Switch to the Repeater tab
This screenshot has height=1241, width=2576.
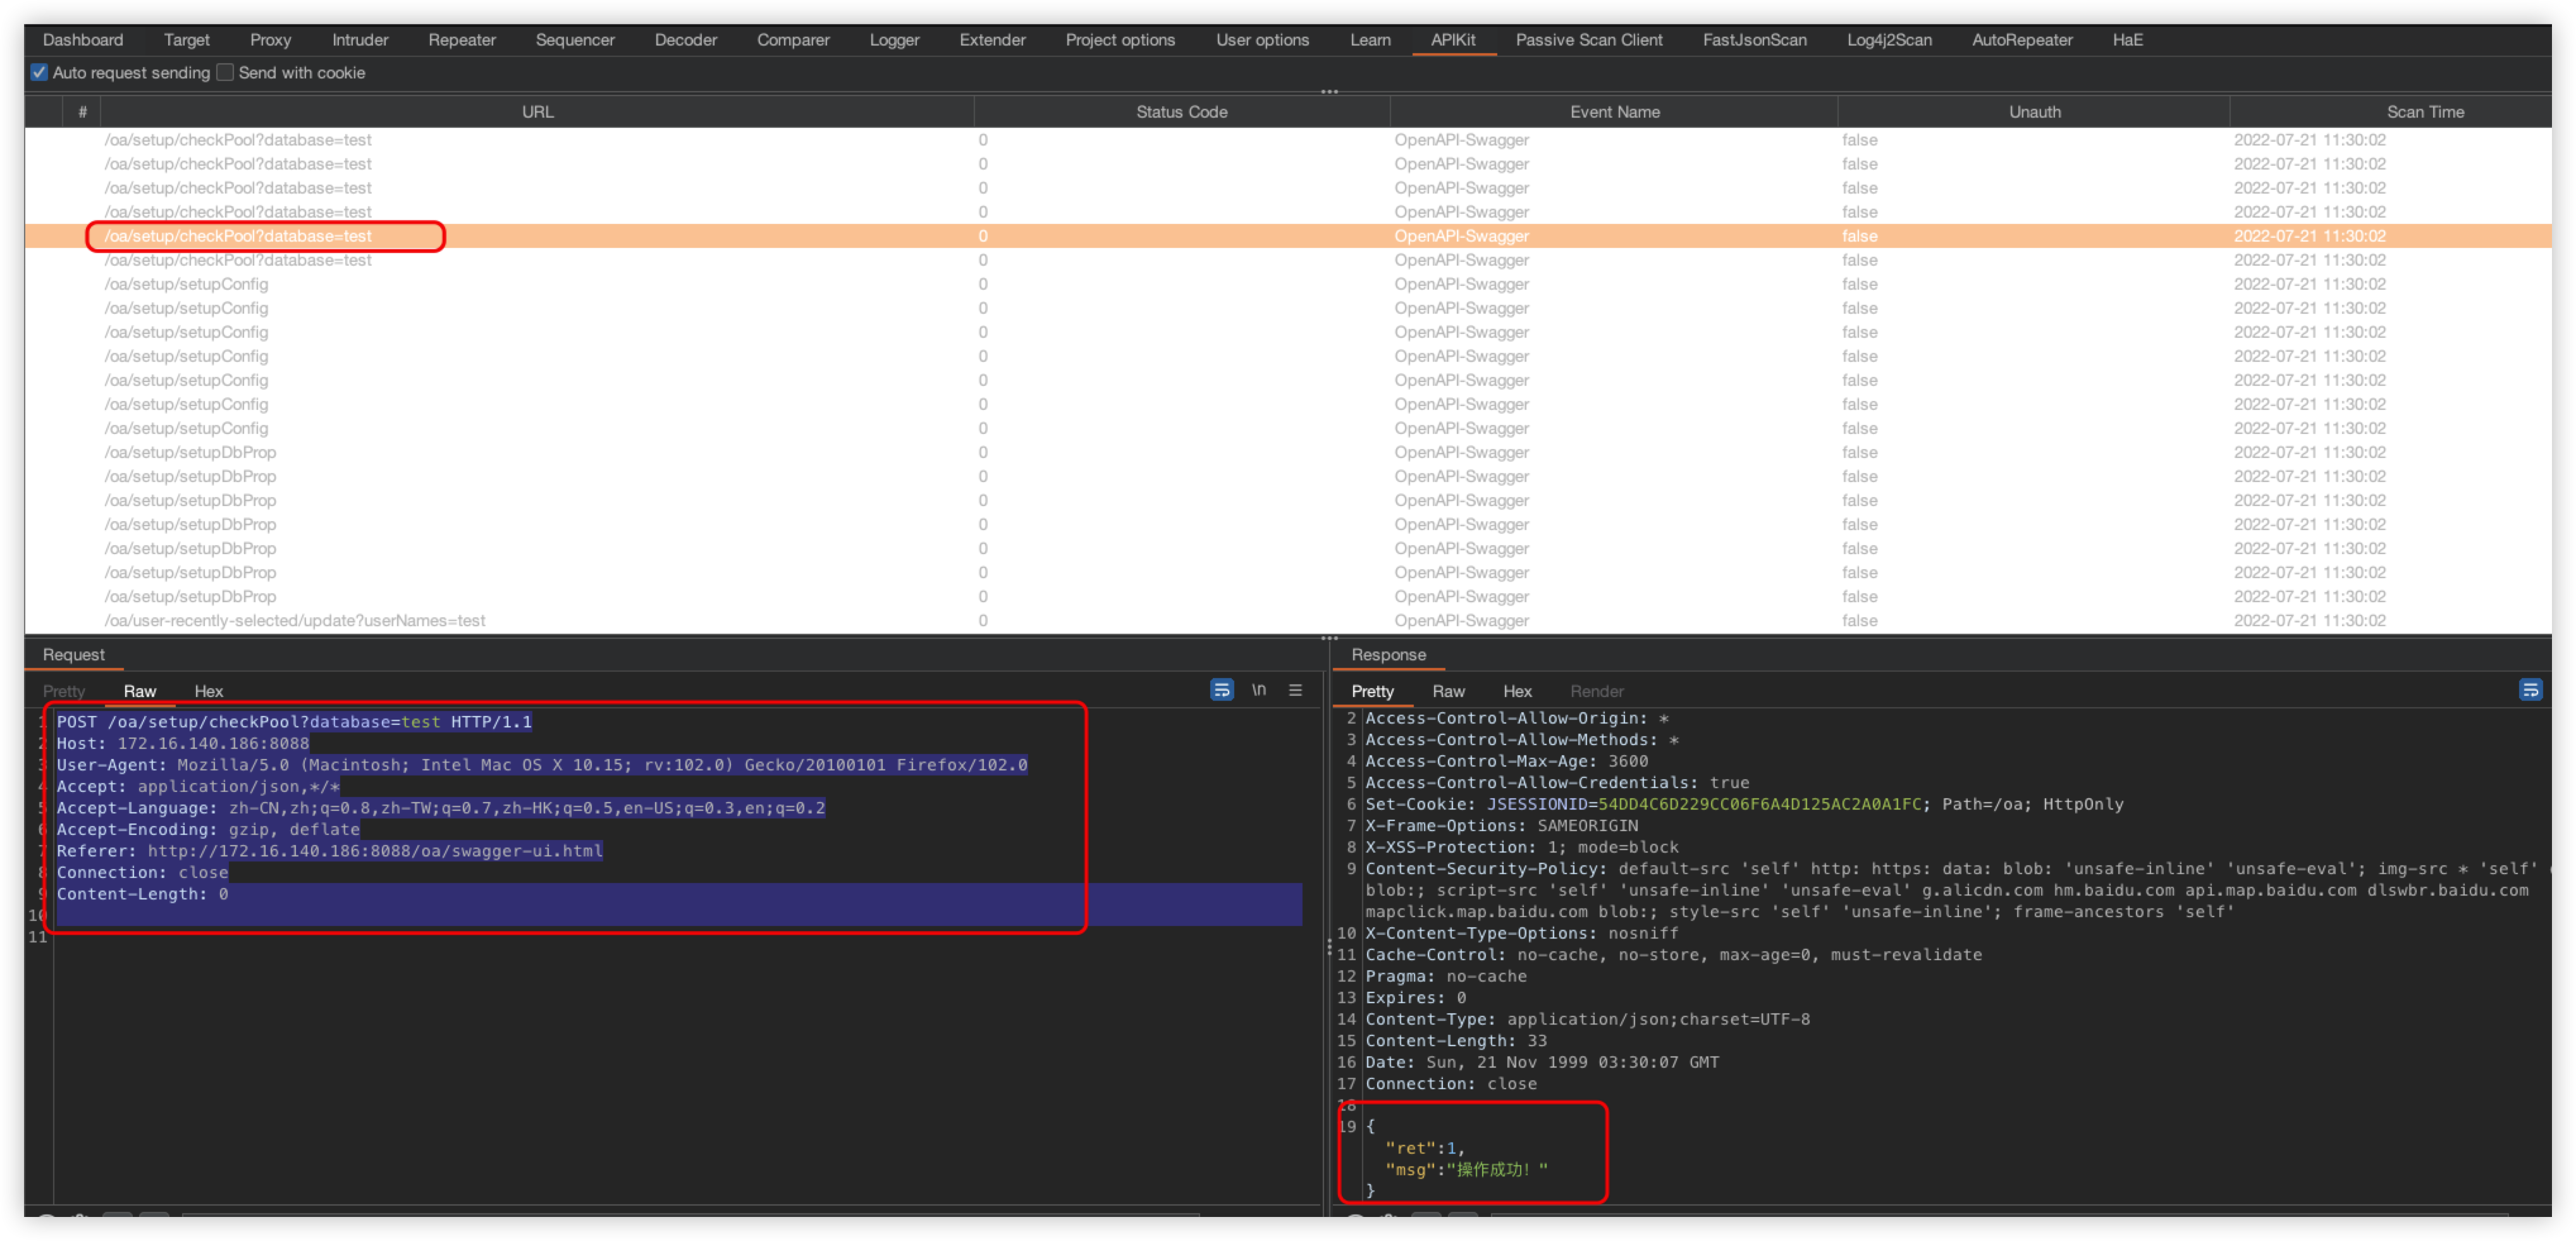[x=461, y=40]
